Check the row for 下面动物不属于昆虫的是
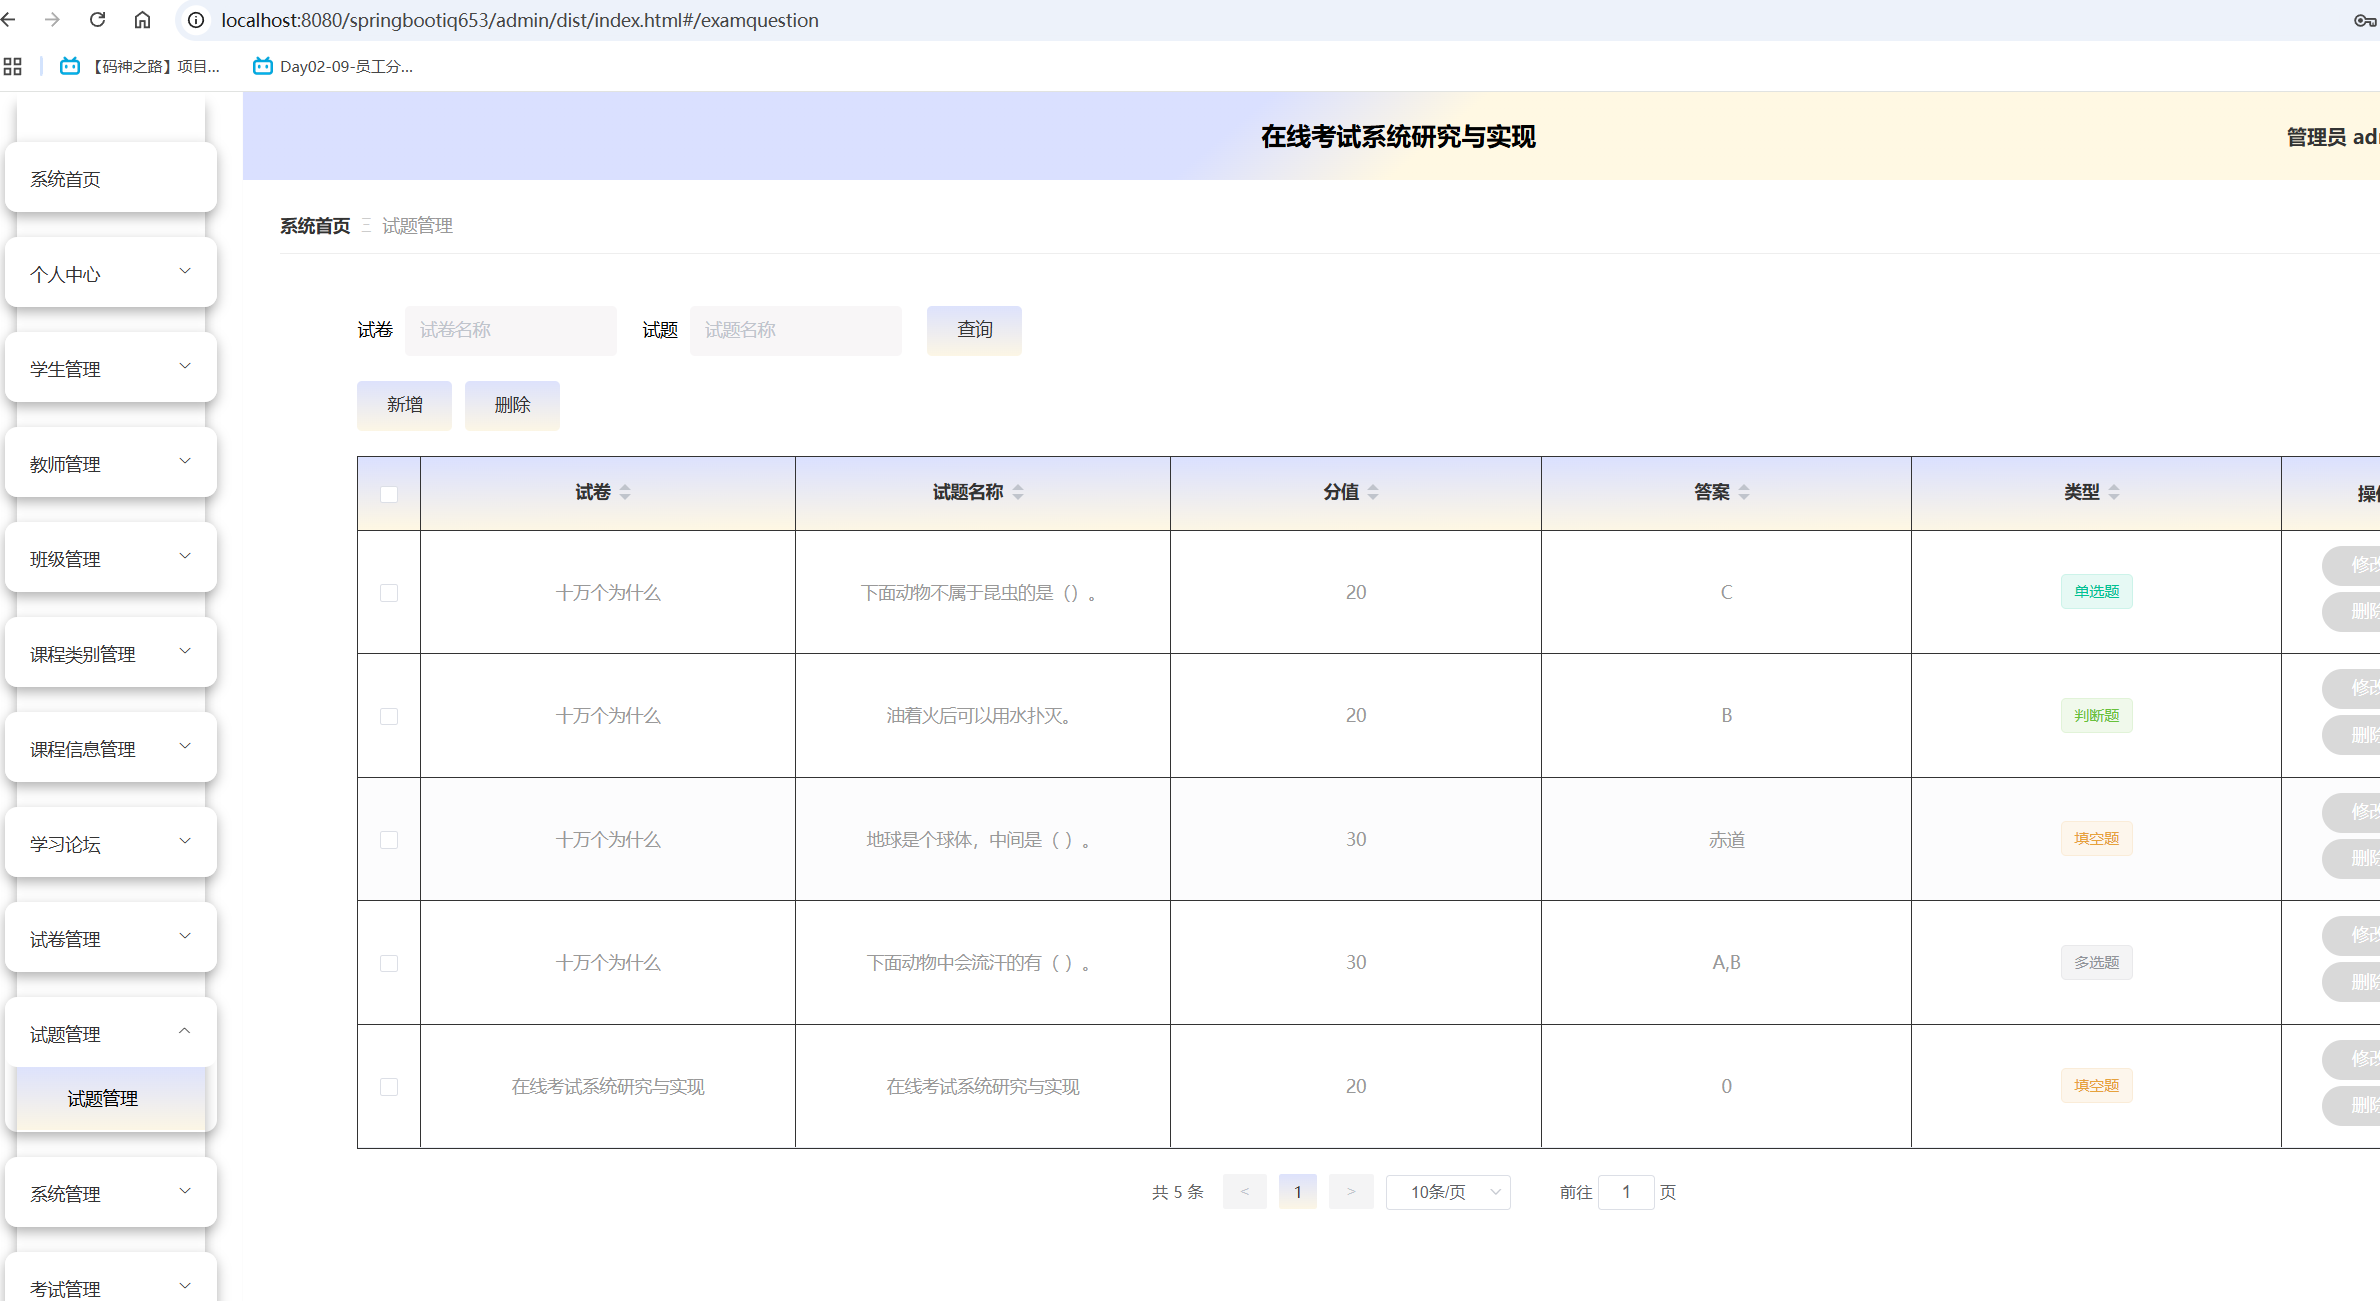 [x=389, y=593]
